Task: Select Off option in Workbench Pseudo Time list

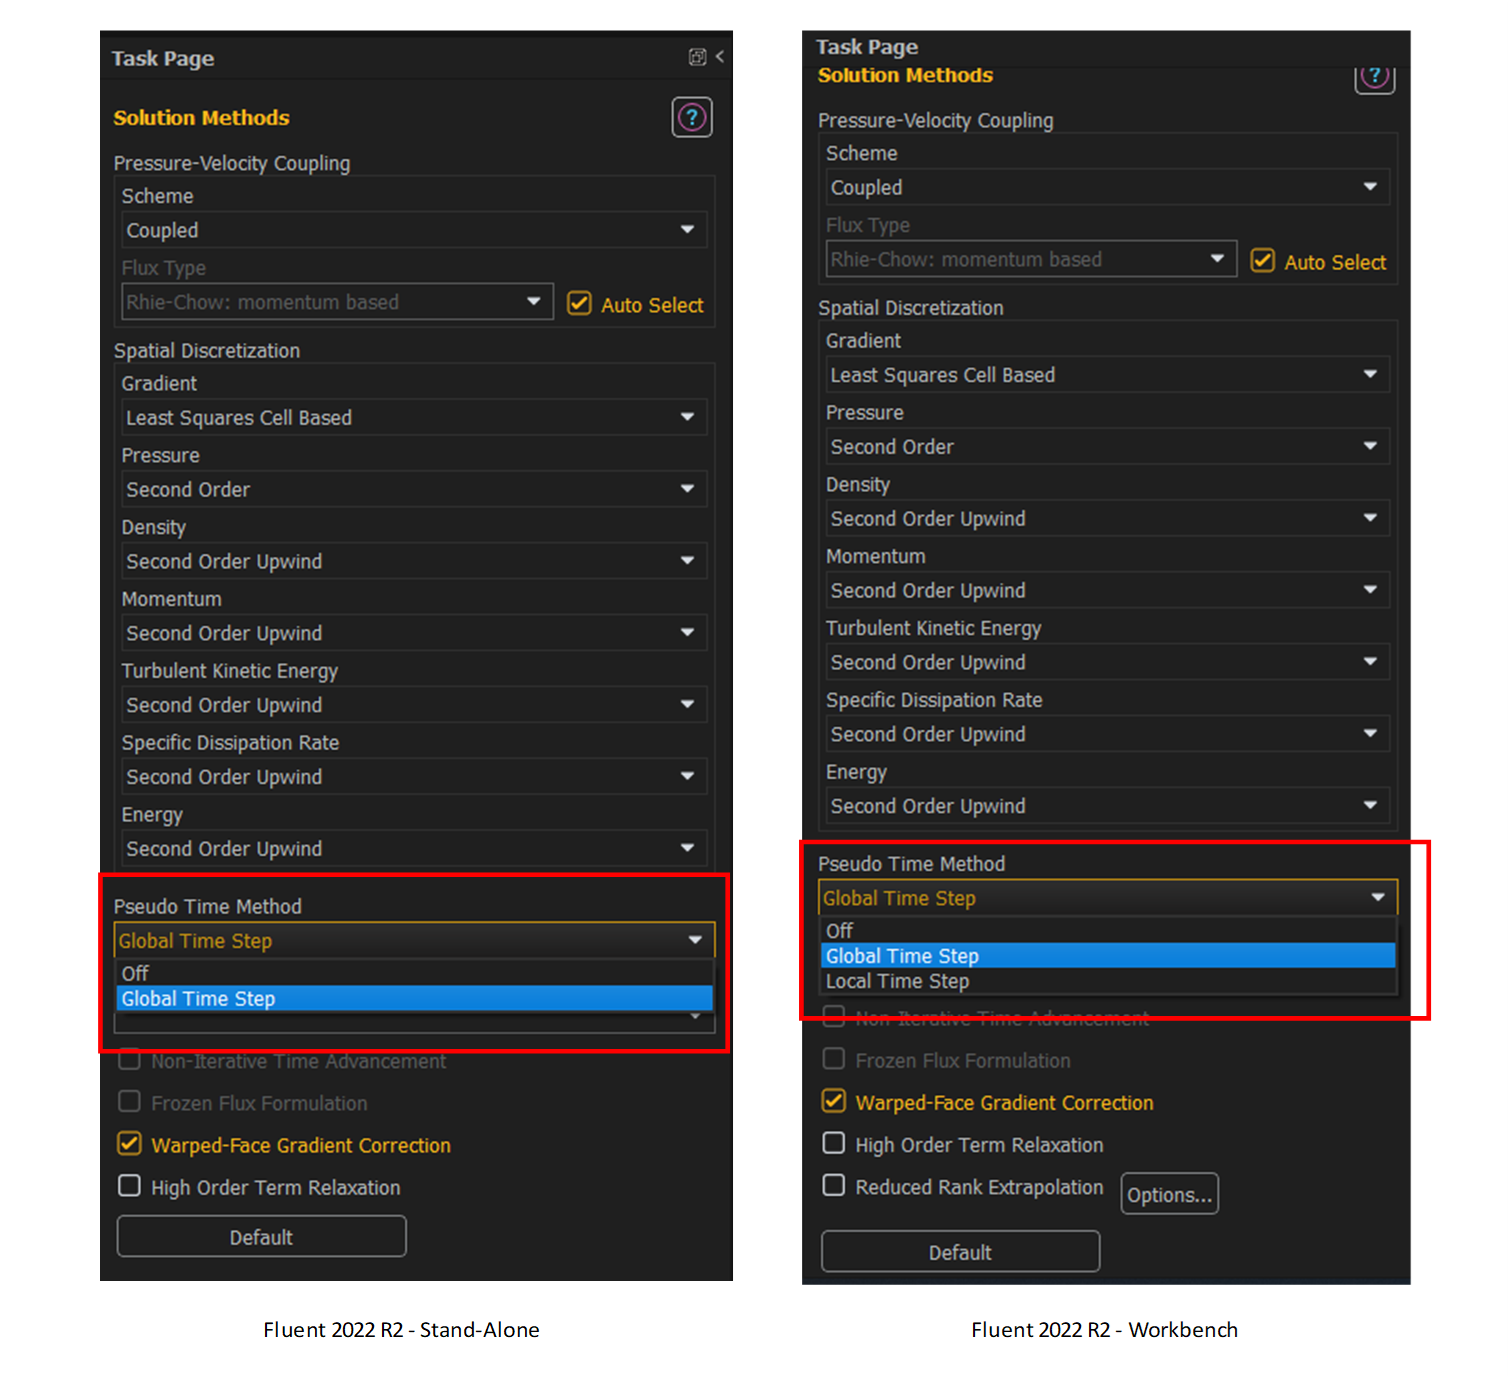Action: 1108,930
